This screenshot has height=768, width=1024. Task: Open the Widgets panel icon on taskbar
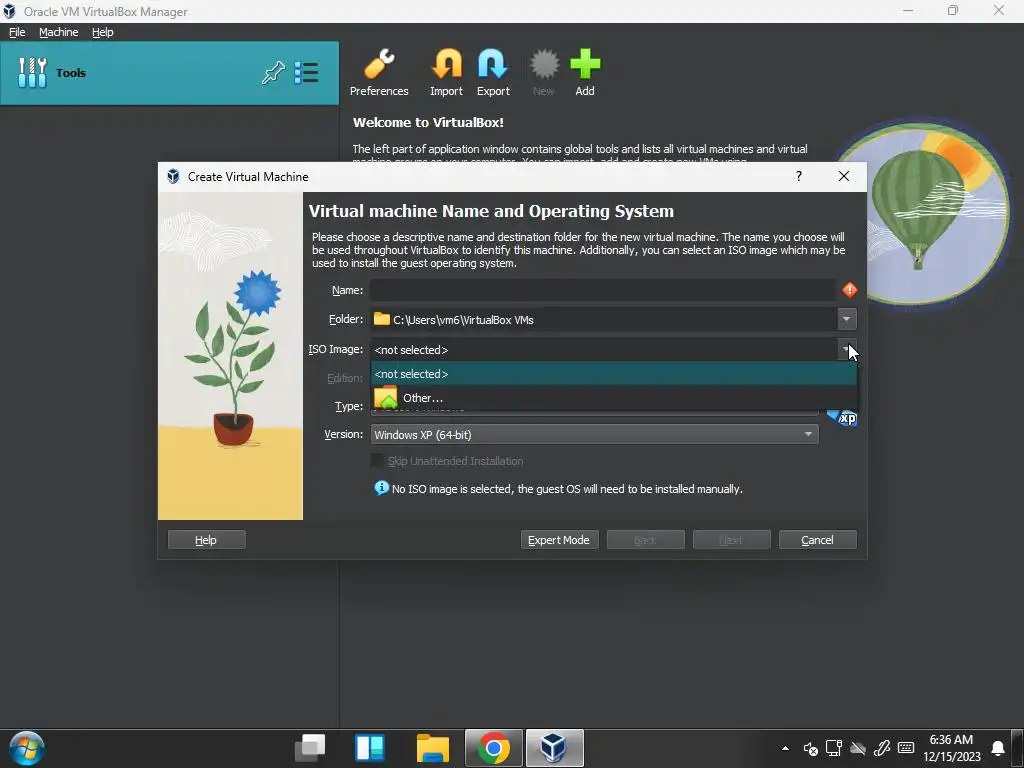(370, 748)
